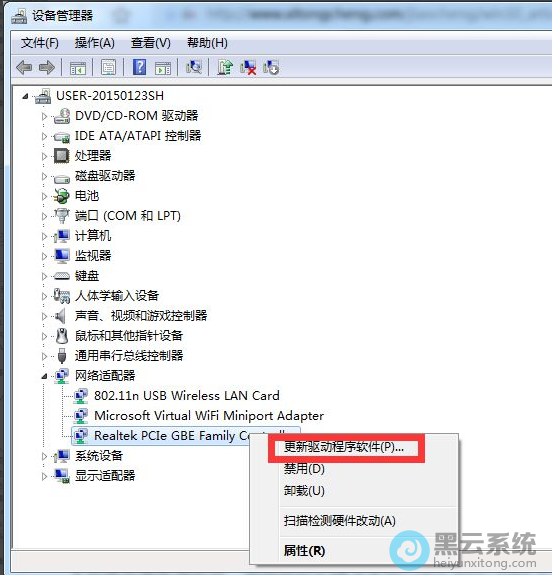Click the Scan for hardware changes toolbar icon
This screenshot has height=575, width=552.
click(194, 67)
